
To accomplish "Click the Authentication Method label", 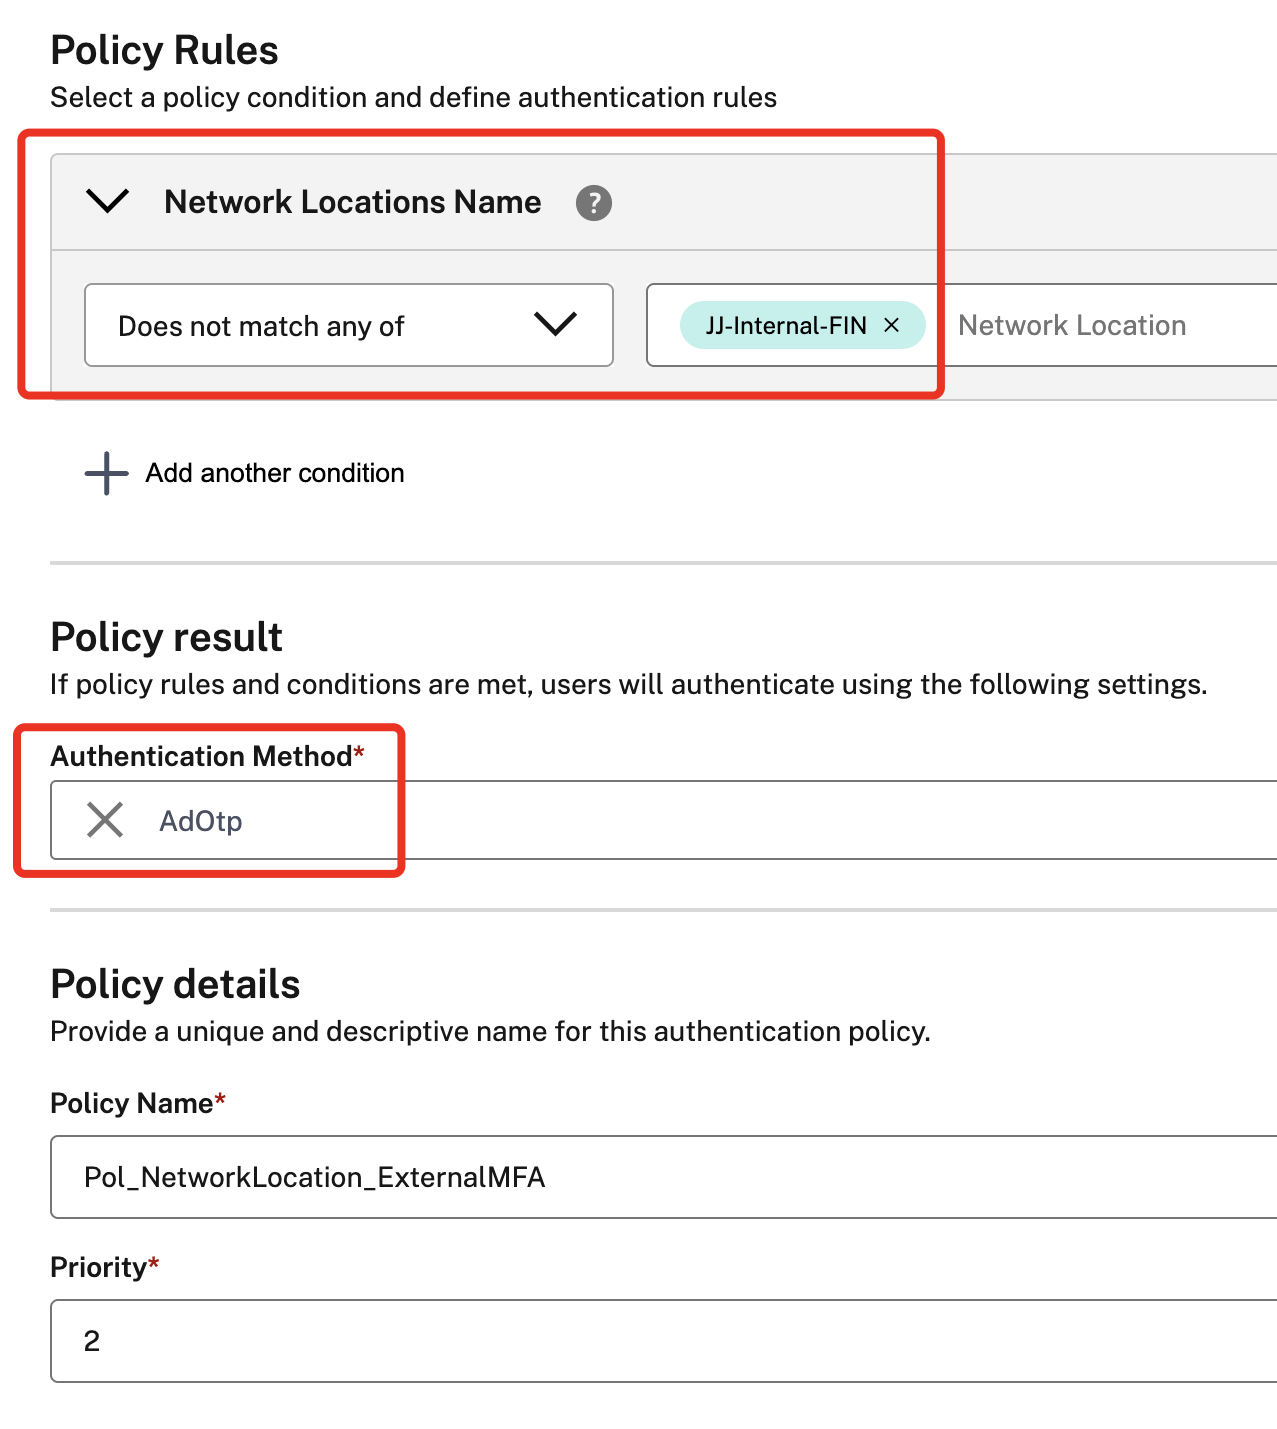I will [201, 756].
